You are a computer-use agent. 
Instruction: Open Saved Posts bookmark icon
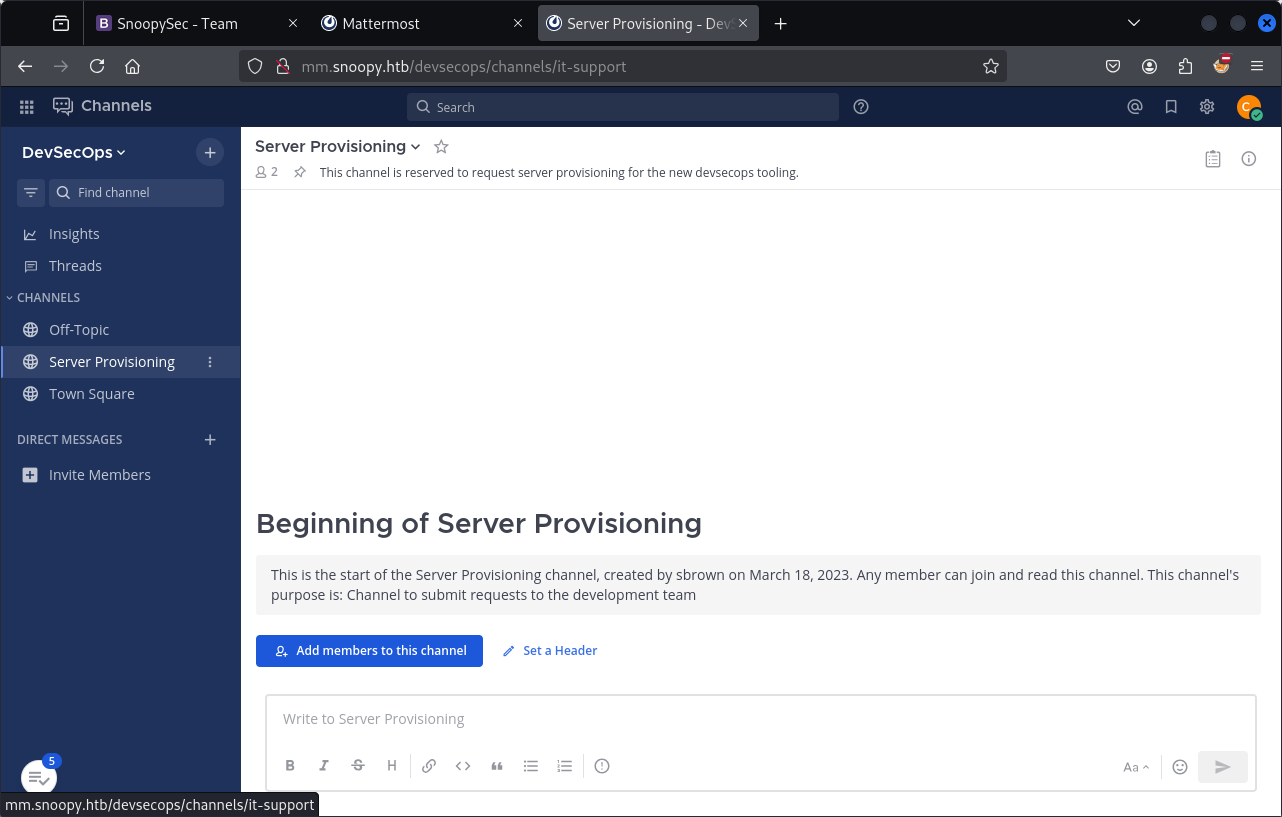tap(1171, 107)
